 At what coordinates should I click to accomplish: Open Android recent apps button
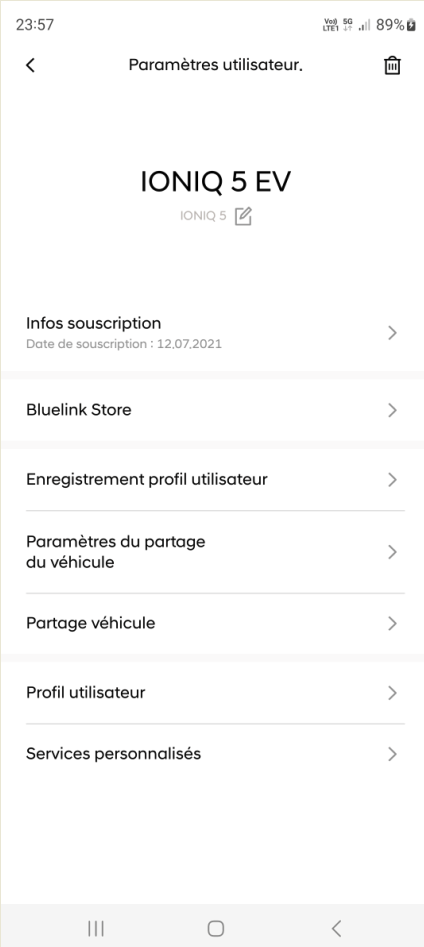[95, 928]
